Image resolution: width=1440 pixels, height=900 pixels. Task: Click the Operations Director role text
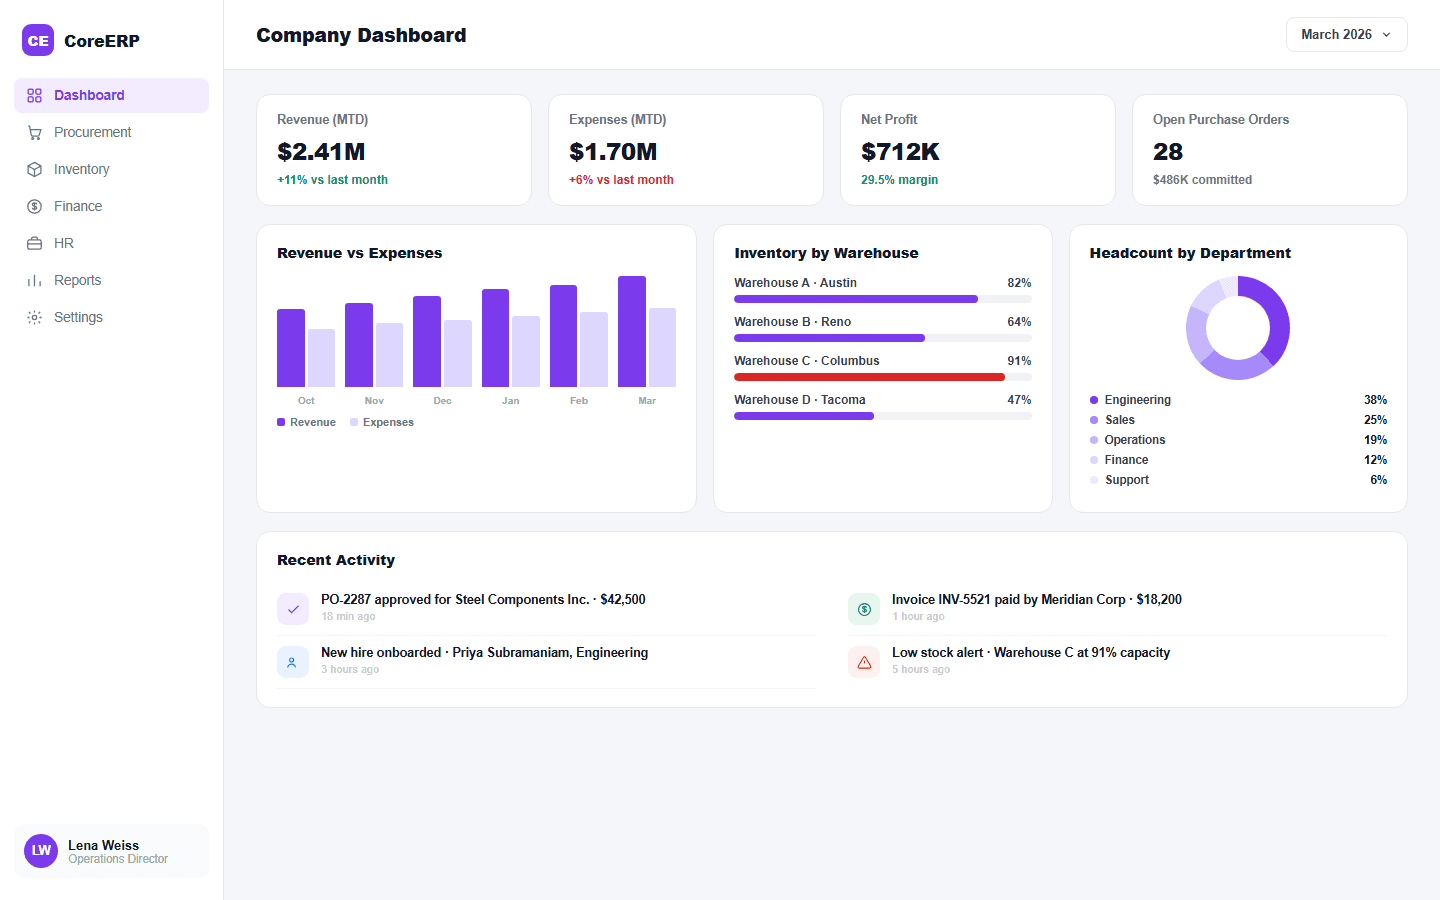click(118, 859)
